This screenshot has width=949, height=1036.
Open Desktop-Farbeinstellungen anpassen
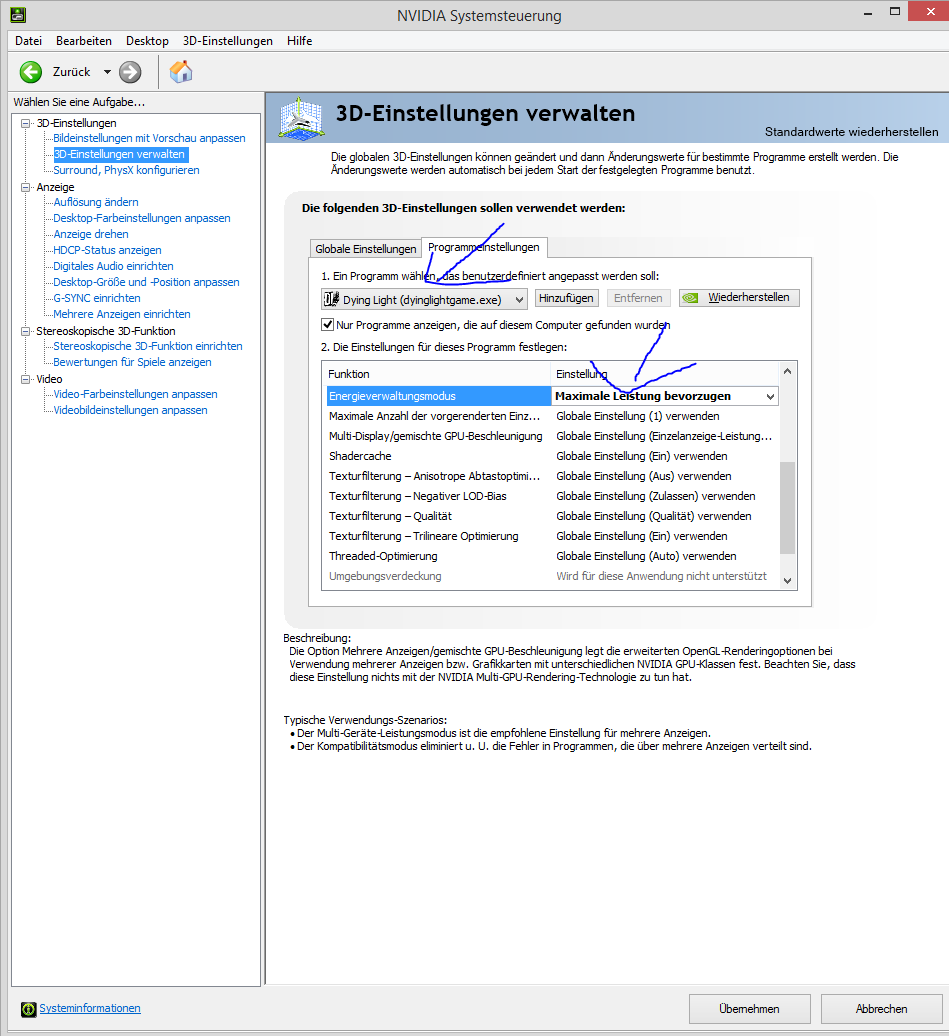click(142, 218)
